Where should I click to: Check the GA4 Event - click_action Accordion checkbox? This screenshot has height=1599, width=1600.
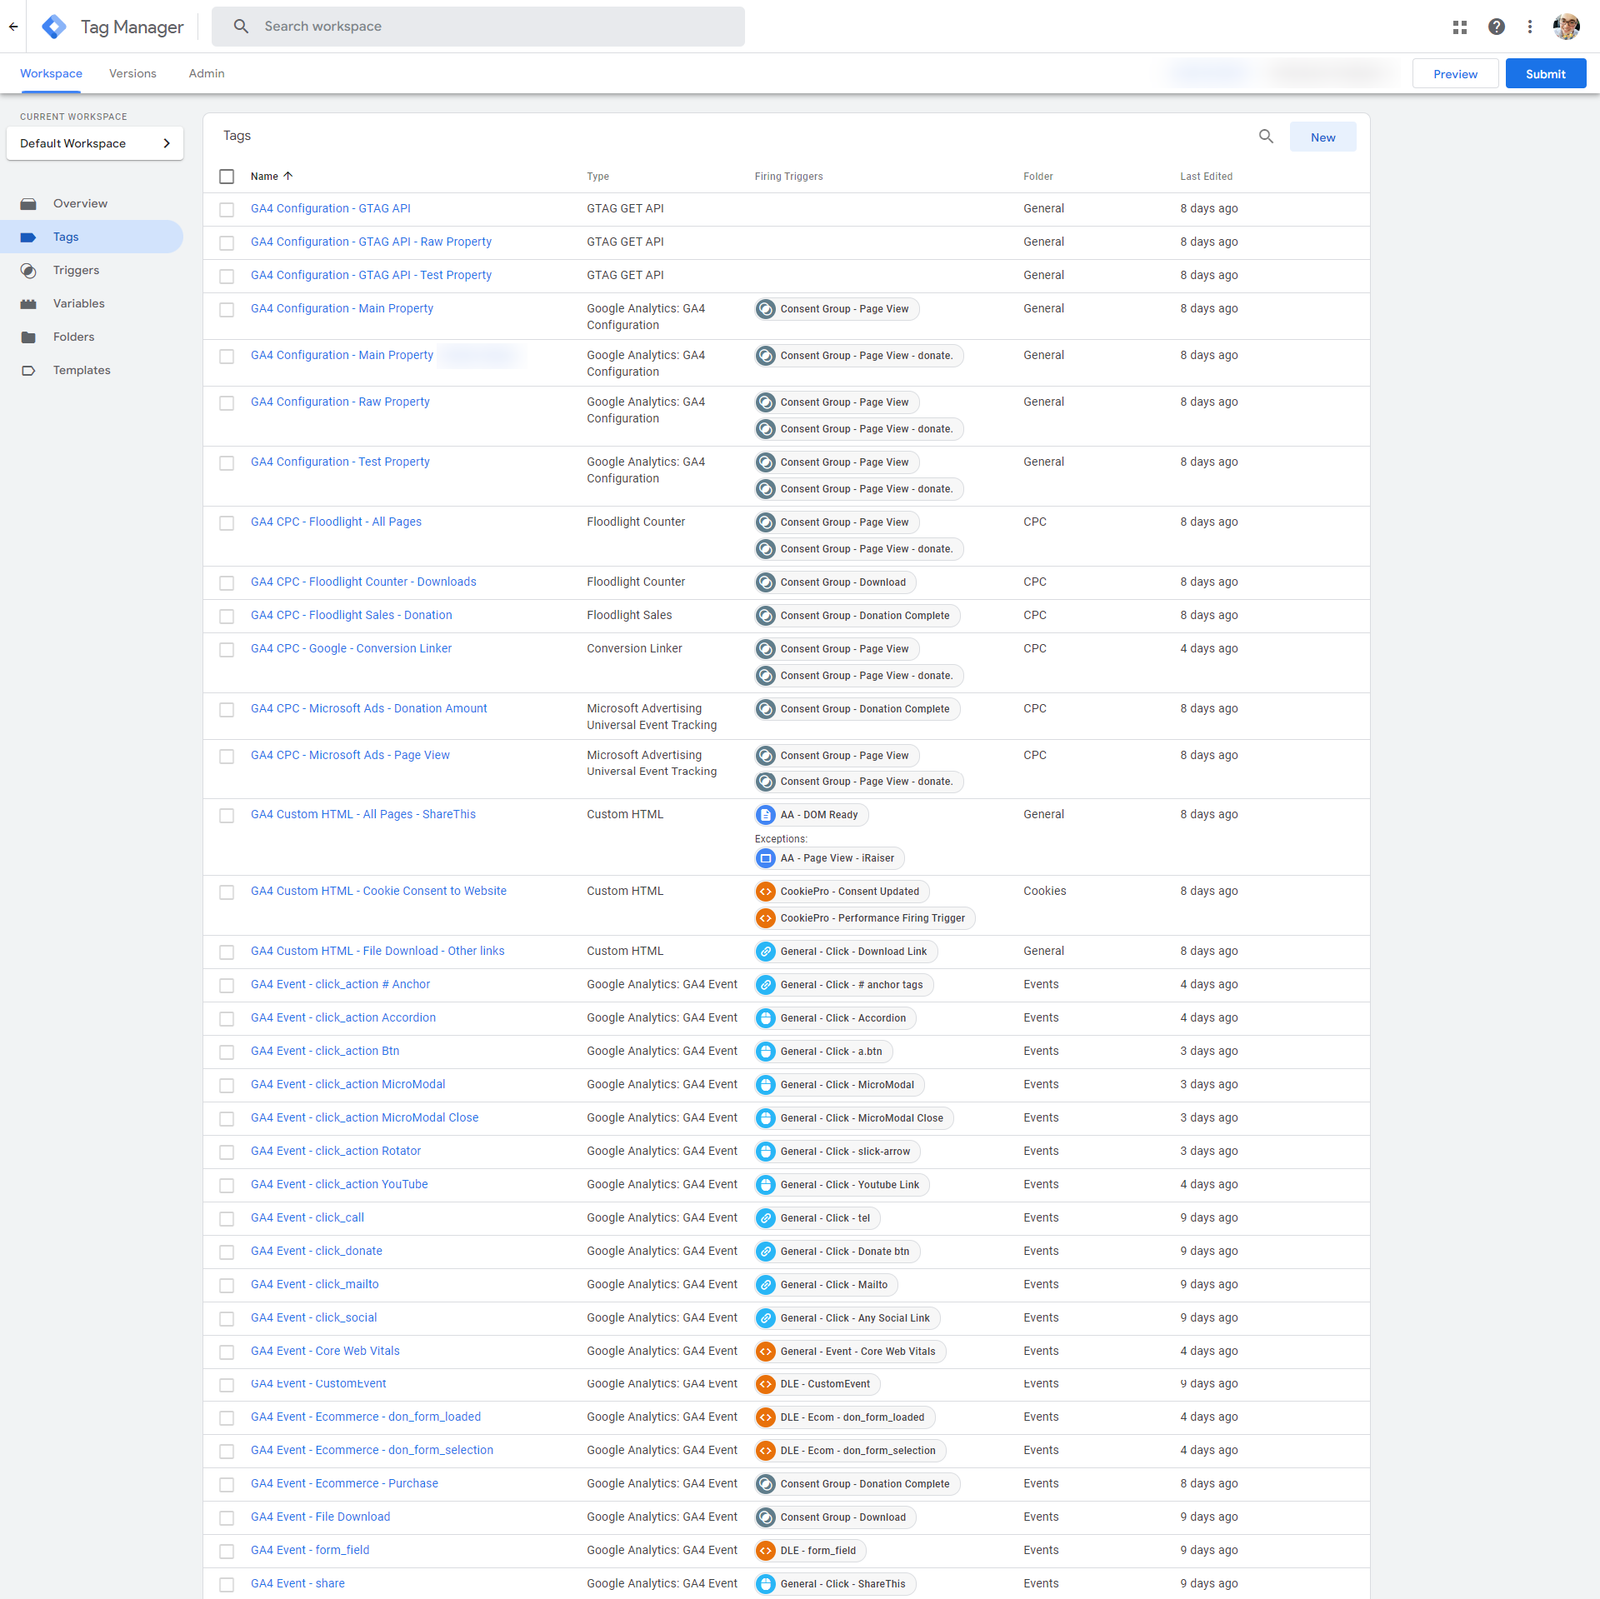227,1019
